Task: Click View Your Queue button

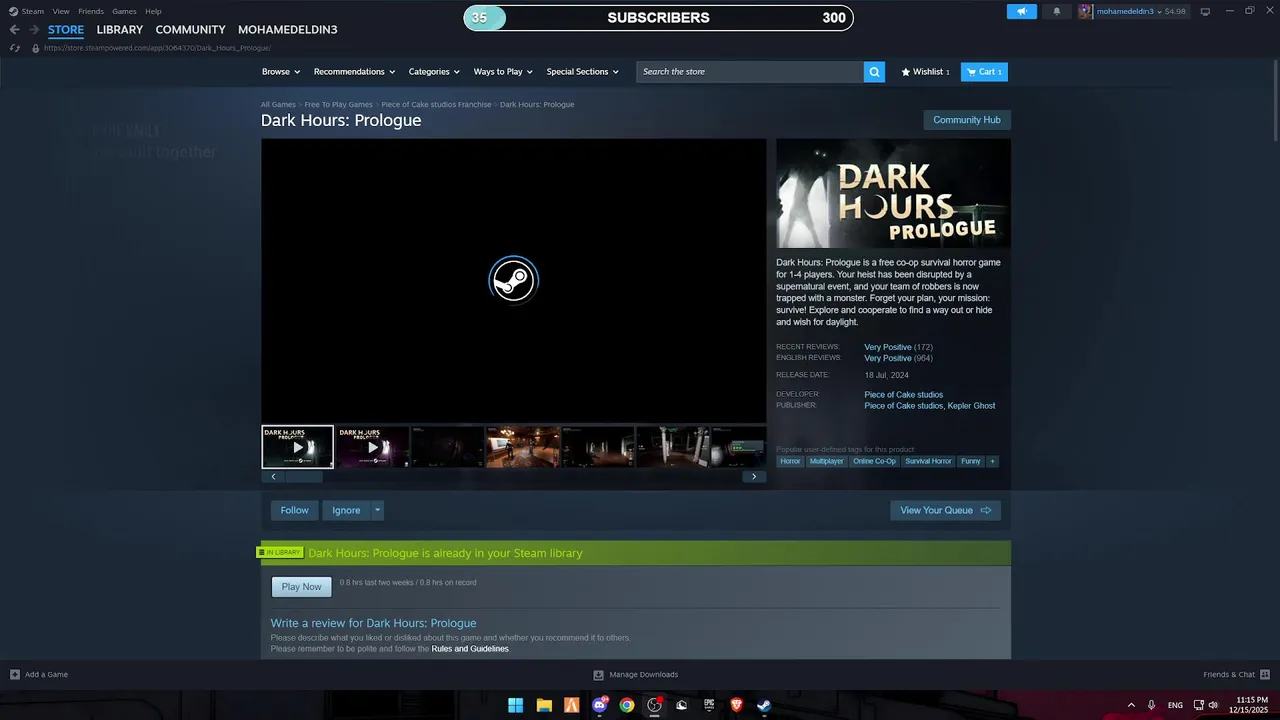Action: [945, 510]
